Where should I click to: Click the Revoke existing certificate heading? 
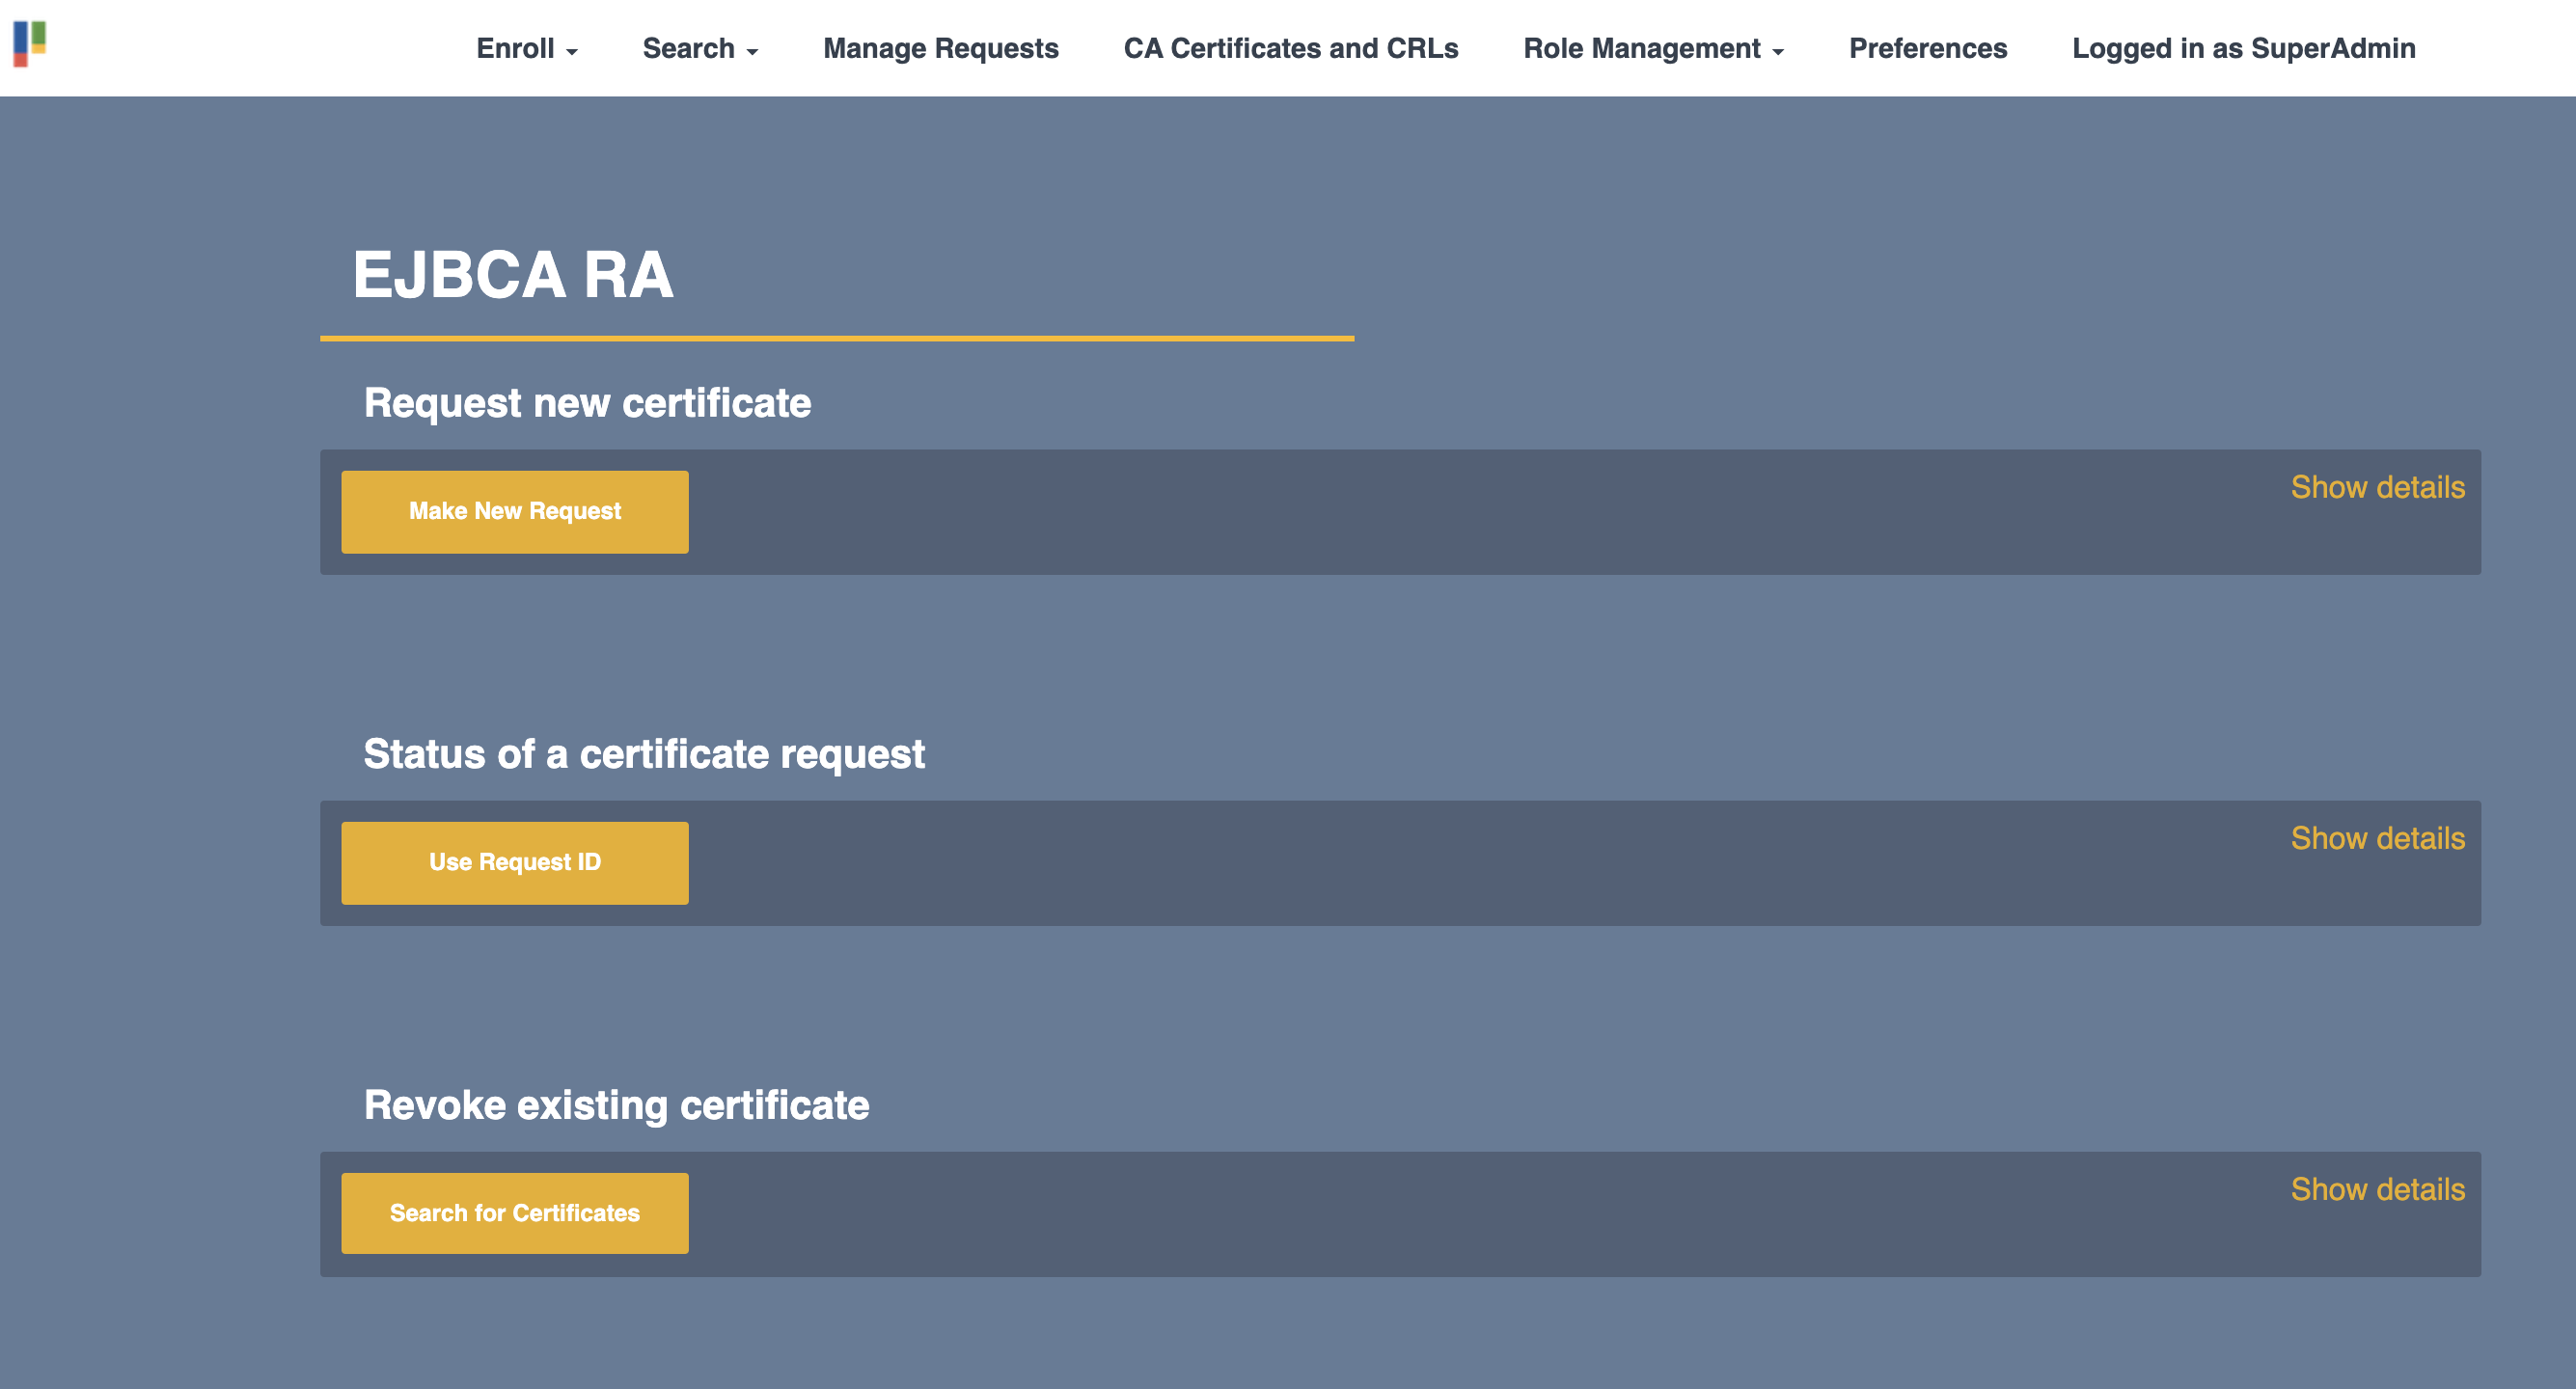616,1105
